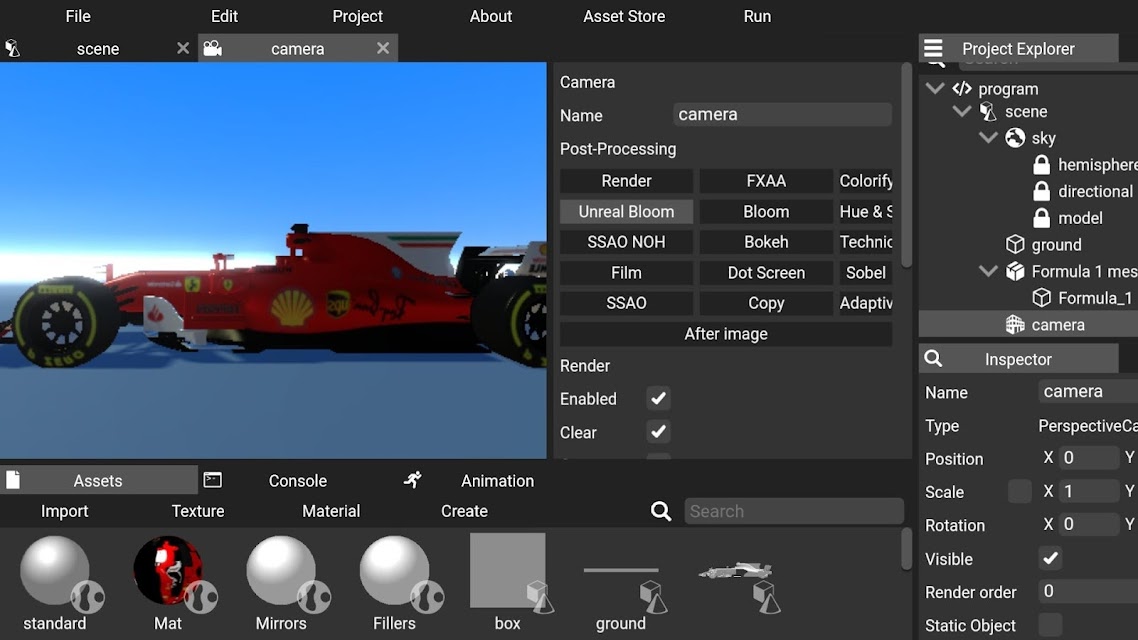1138x640 pixels.
Task: Open the Material assets menu
Action: pyautogui.click(x=331, y=511)
